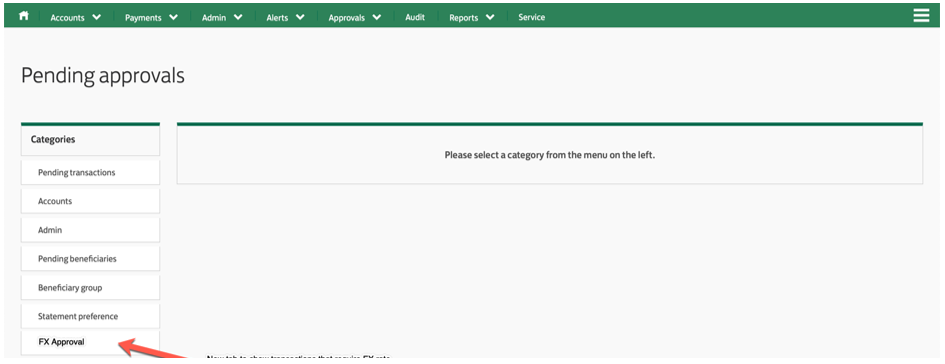Select FX Approval category

(90, 342)
